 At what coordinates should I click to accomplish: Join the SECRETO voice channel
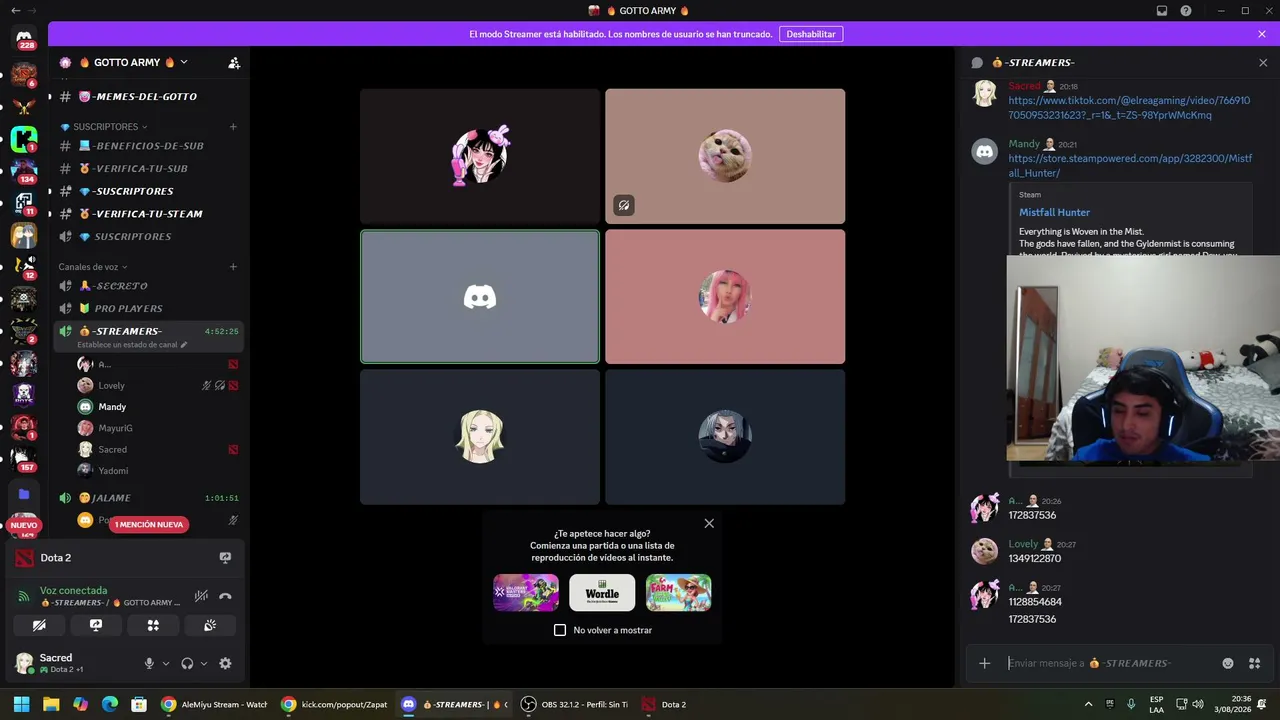click(x=147, y=286)
